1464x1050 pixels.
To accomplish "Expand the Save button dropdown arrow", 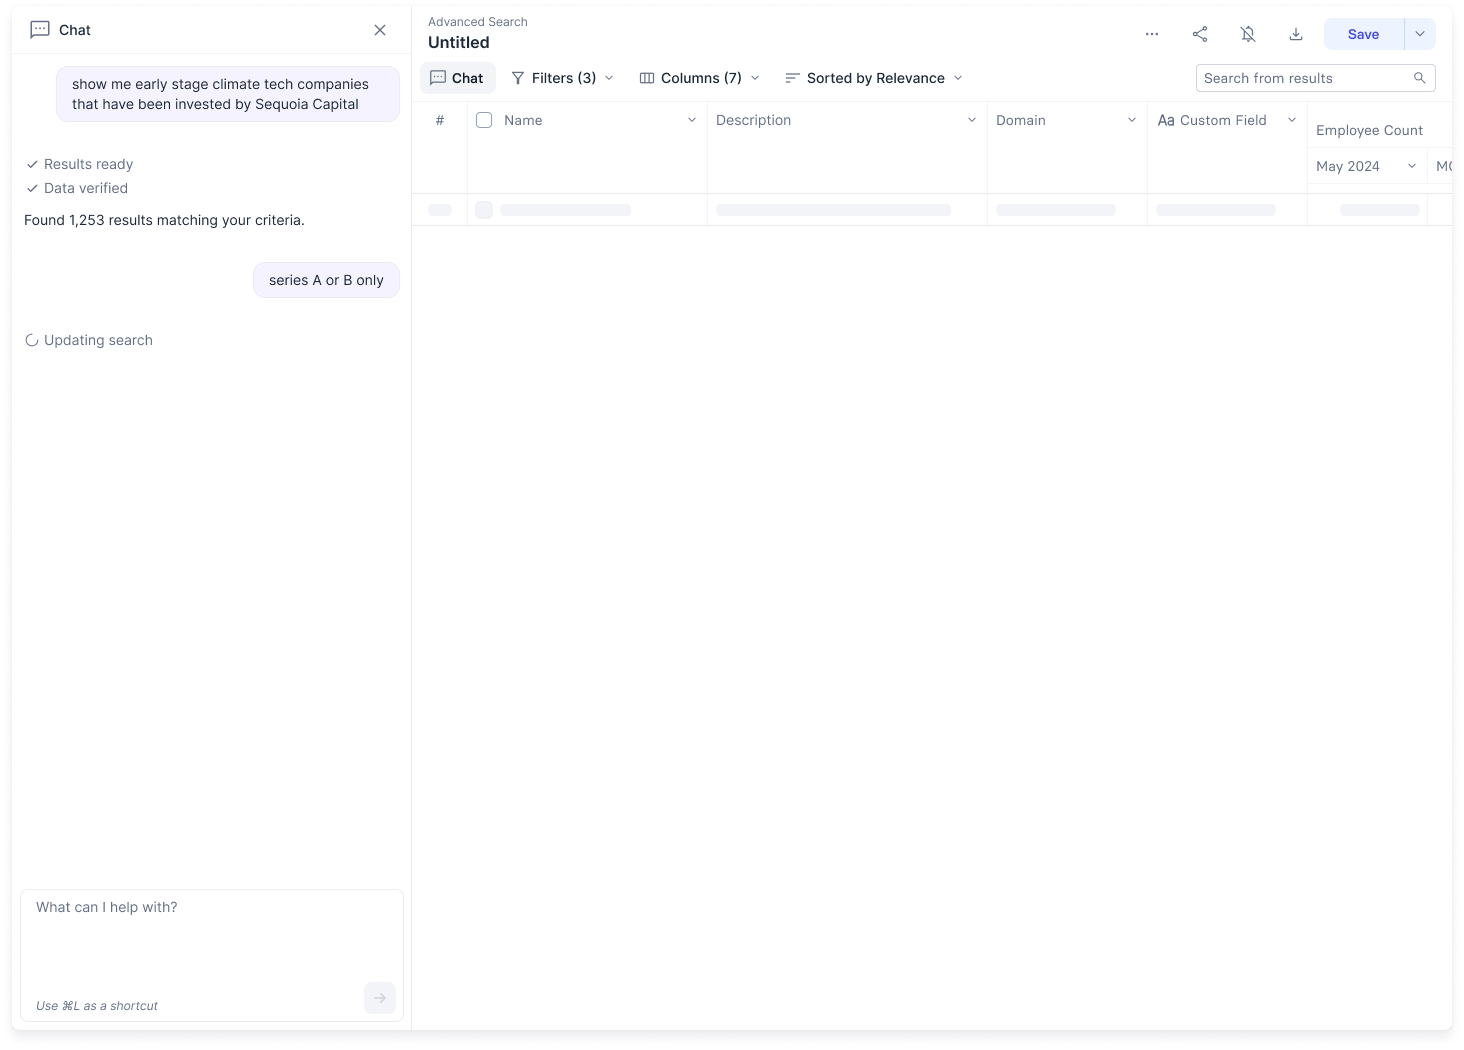I will click(1420, 34).
